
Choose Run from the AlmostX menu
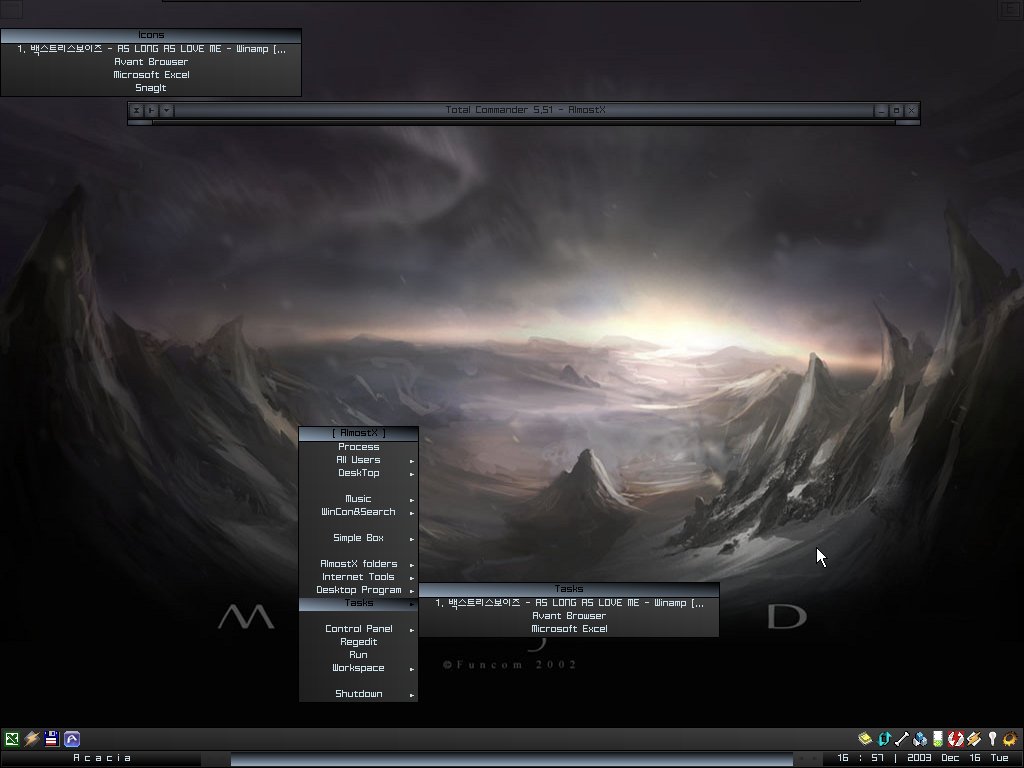click(359, 655)
